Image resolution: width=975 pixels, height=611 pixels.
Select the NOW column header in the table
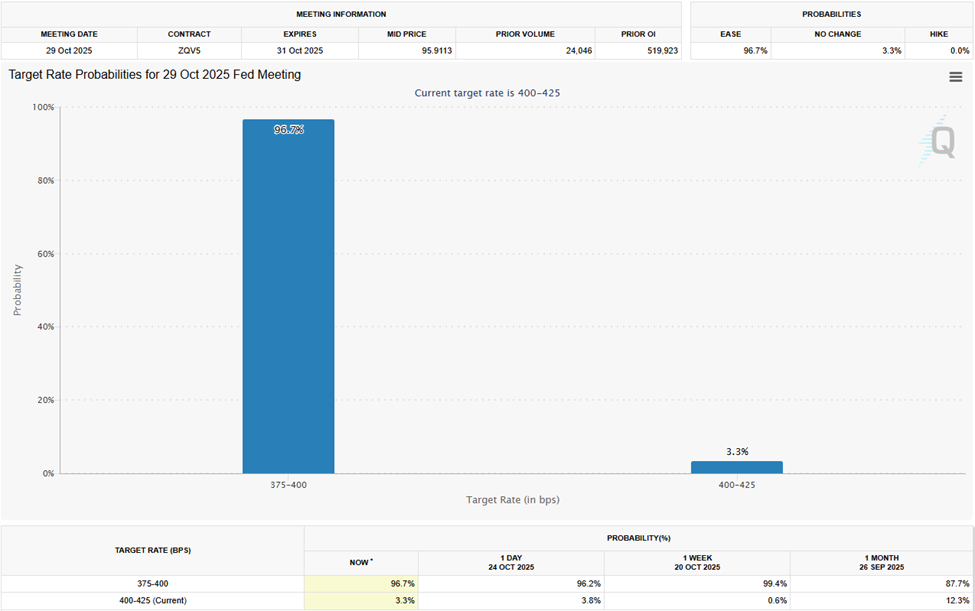[360, 562]
